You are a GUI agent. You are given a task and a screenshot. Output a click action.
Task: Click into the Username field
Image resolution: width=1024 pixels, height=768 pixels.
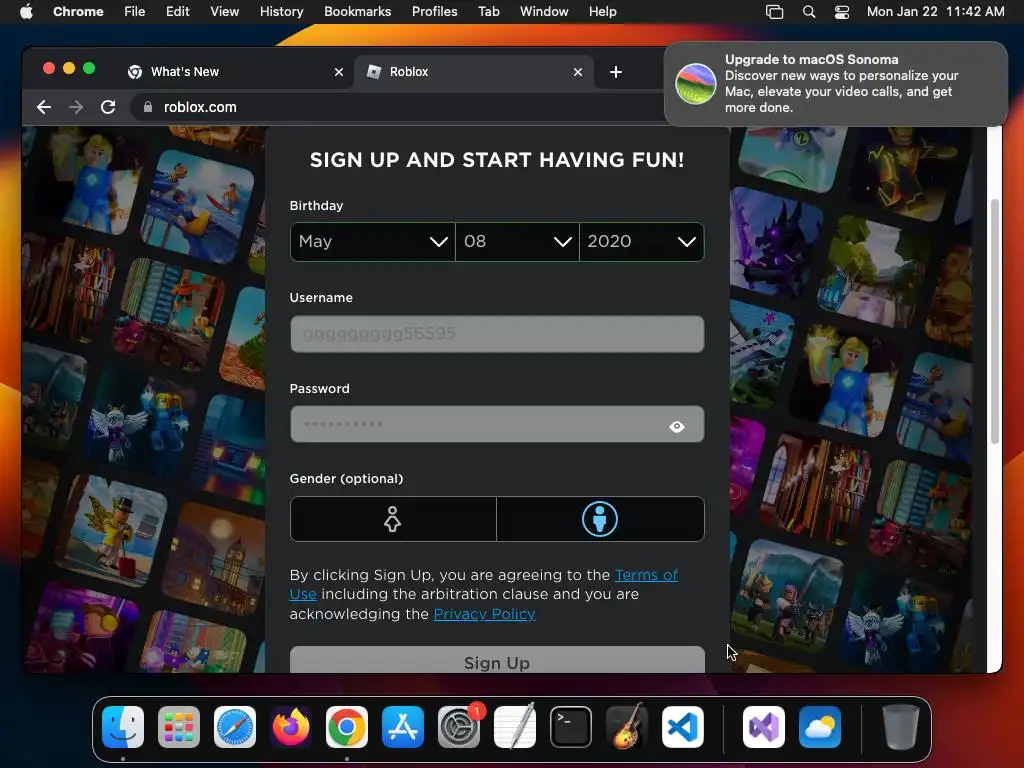click(497, 334)
